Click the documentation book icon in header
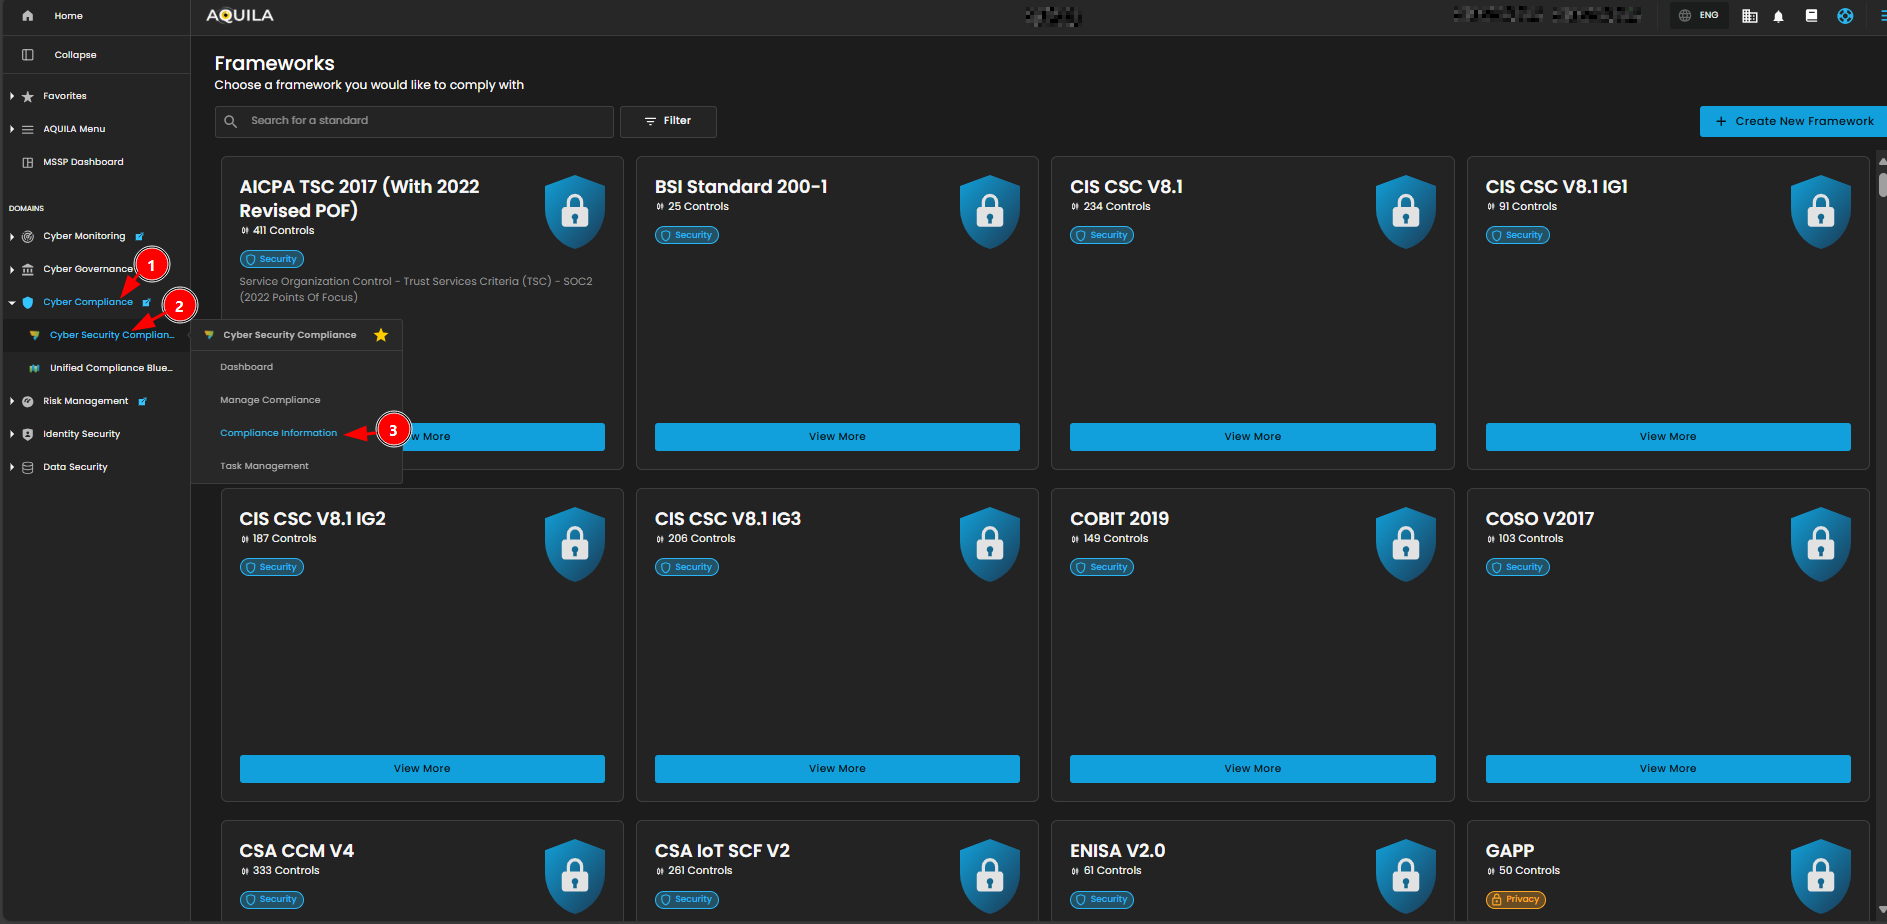 pos(1811,16)
